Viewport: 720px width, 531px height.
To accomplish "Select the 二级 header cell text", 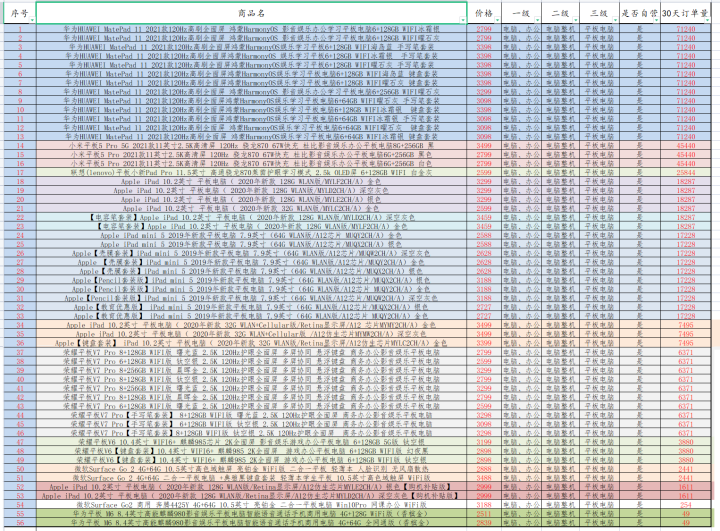I will pos(560,13).
